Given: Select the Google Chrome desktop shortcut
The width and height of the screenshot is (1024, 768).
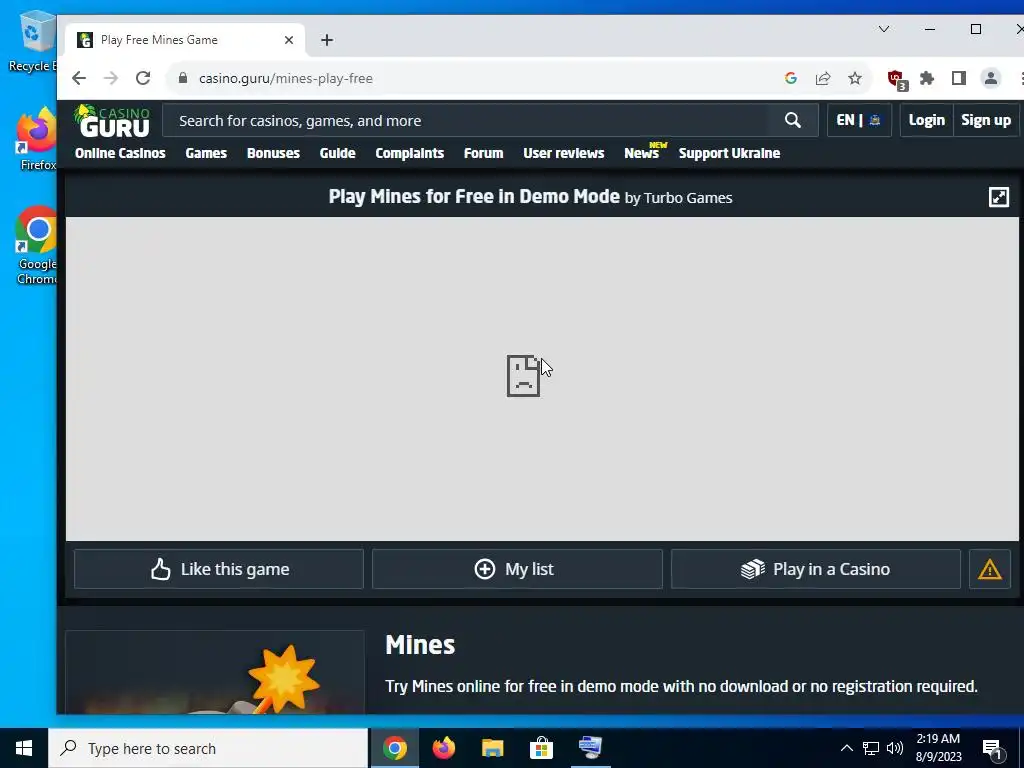Looking at the screenshot, I should click(37, 246).
